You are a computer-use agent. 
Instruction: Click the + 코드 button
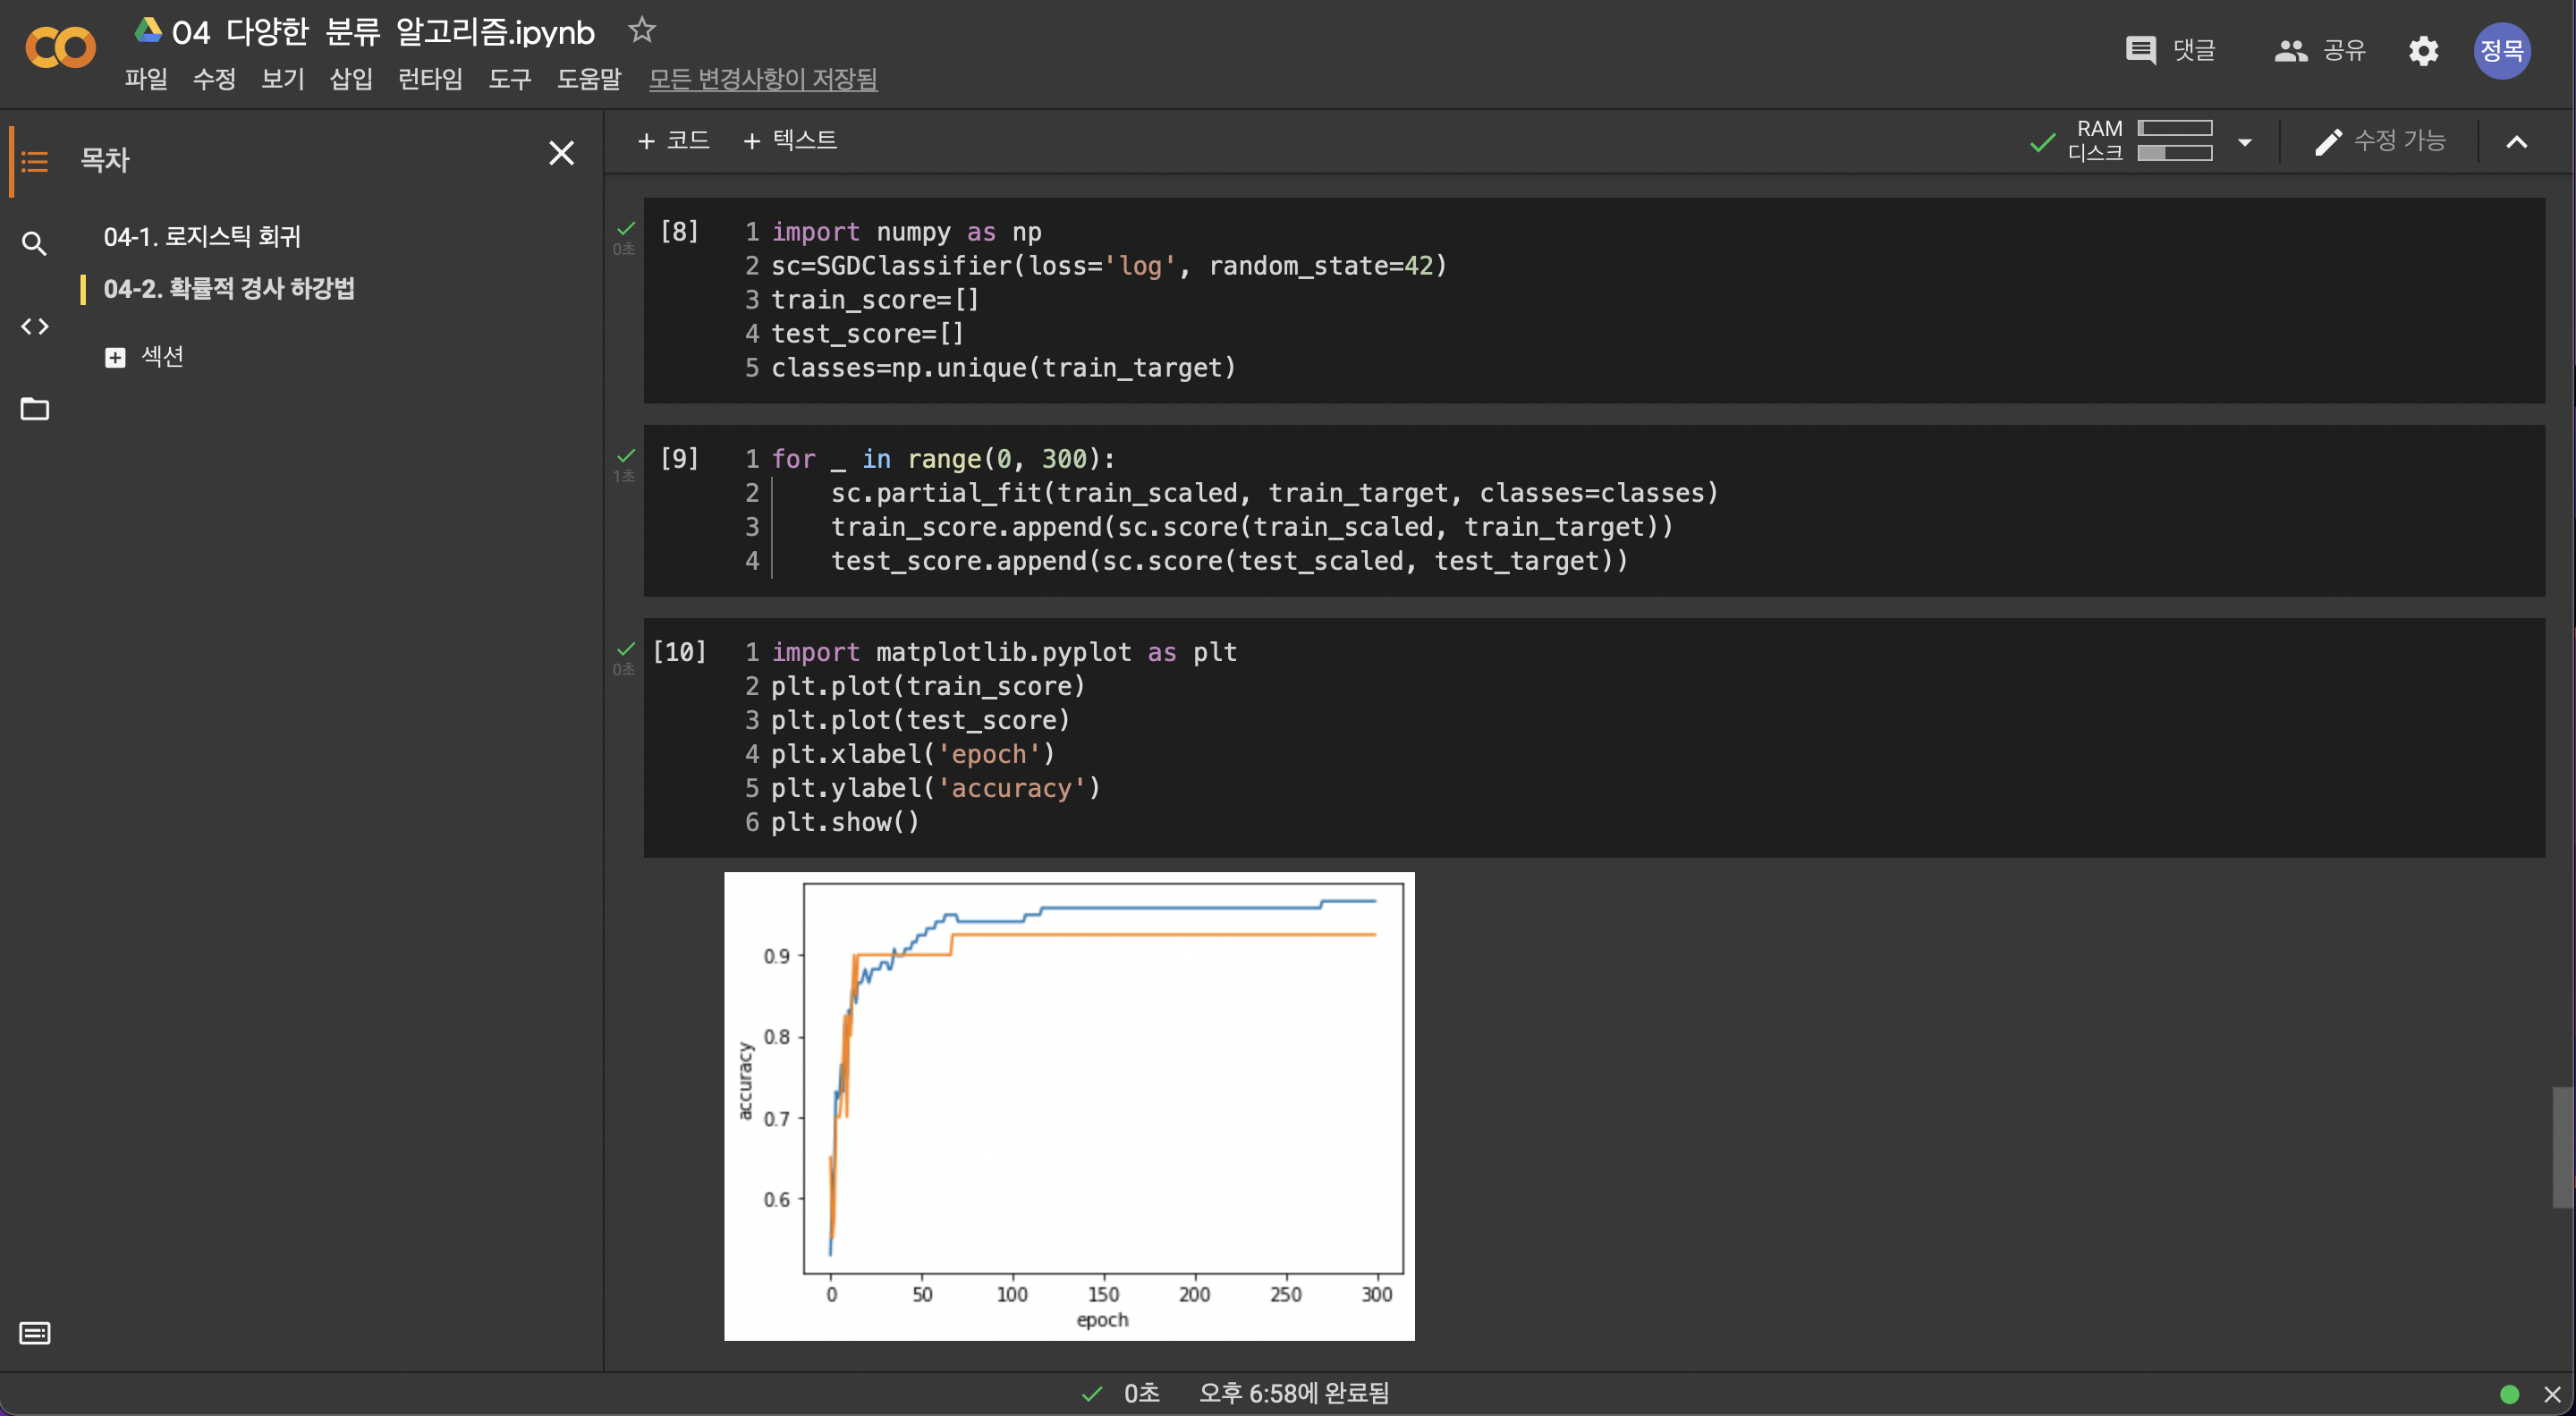(x=674, y=140)
